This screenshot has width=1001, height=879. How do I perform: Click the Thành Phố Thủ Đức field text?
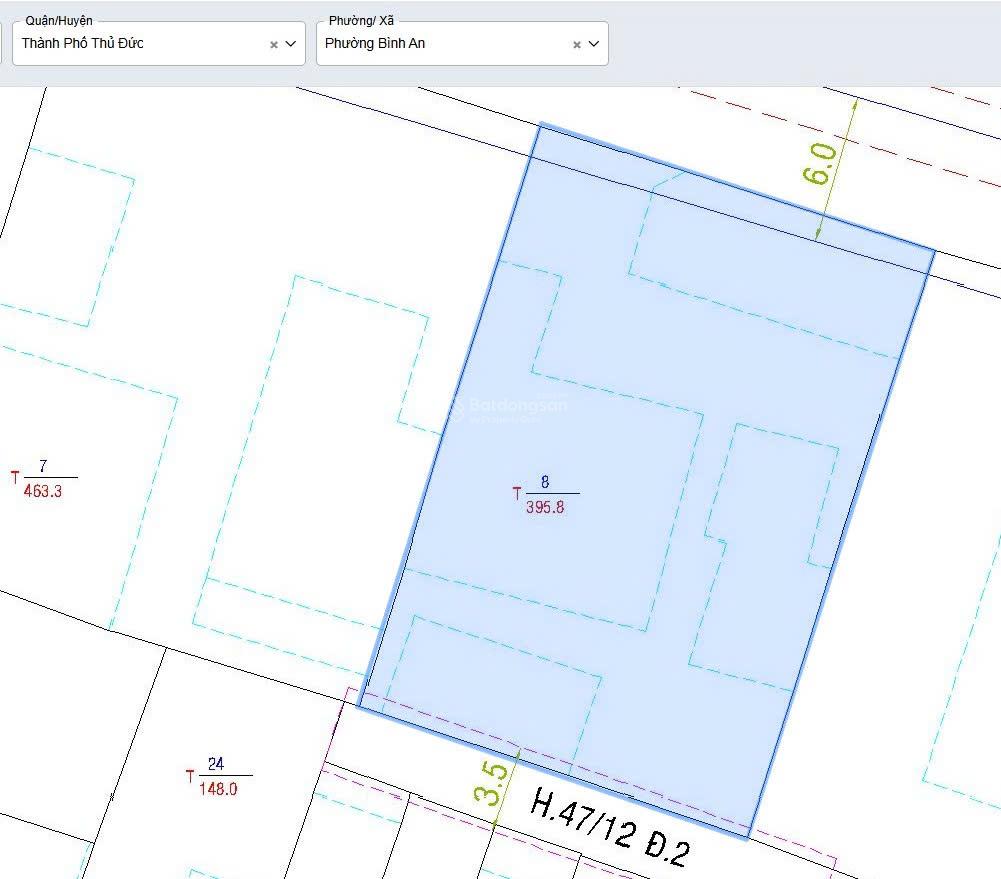83,44
